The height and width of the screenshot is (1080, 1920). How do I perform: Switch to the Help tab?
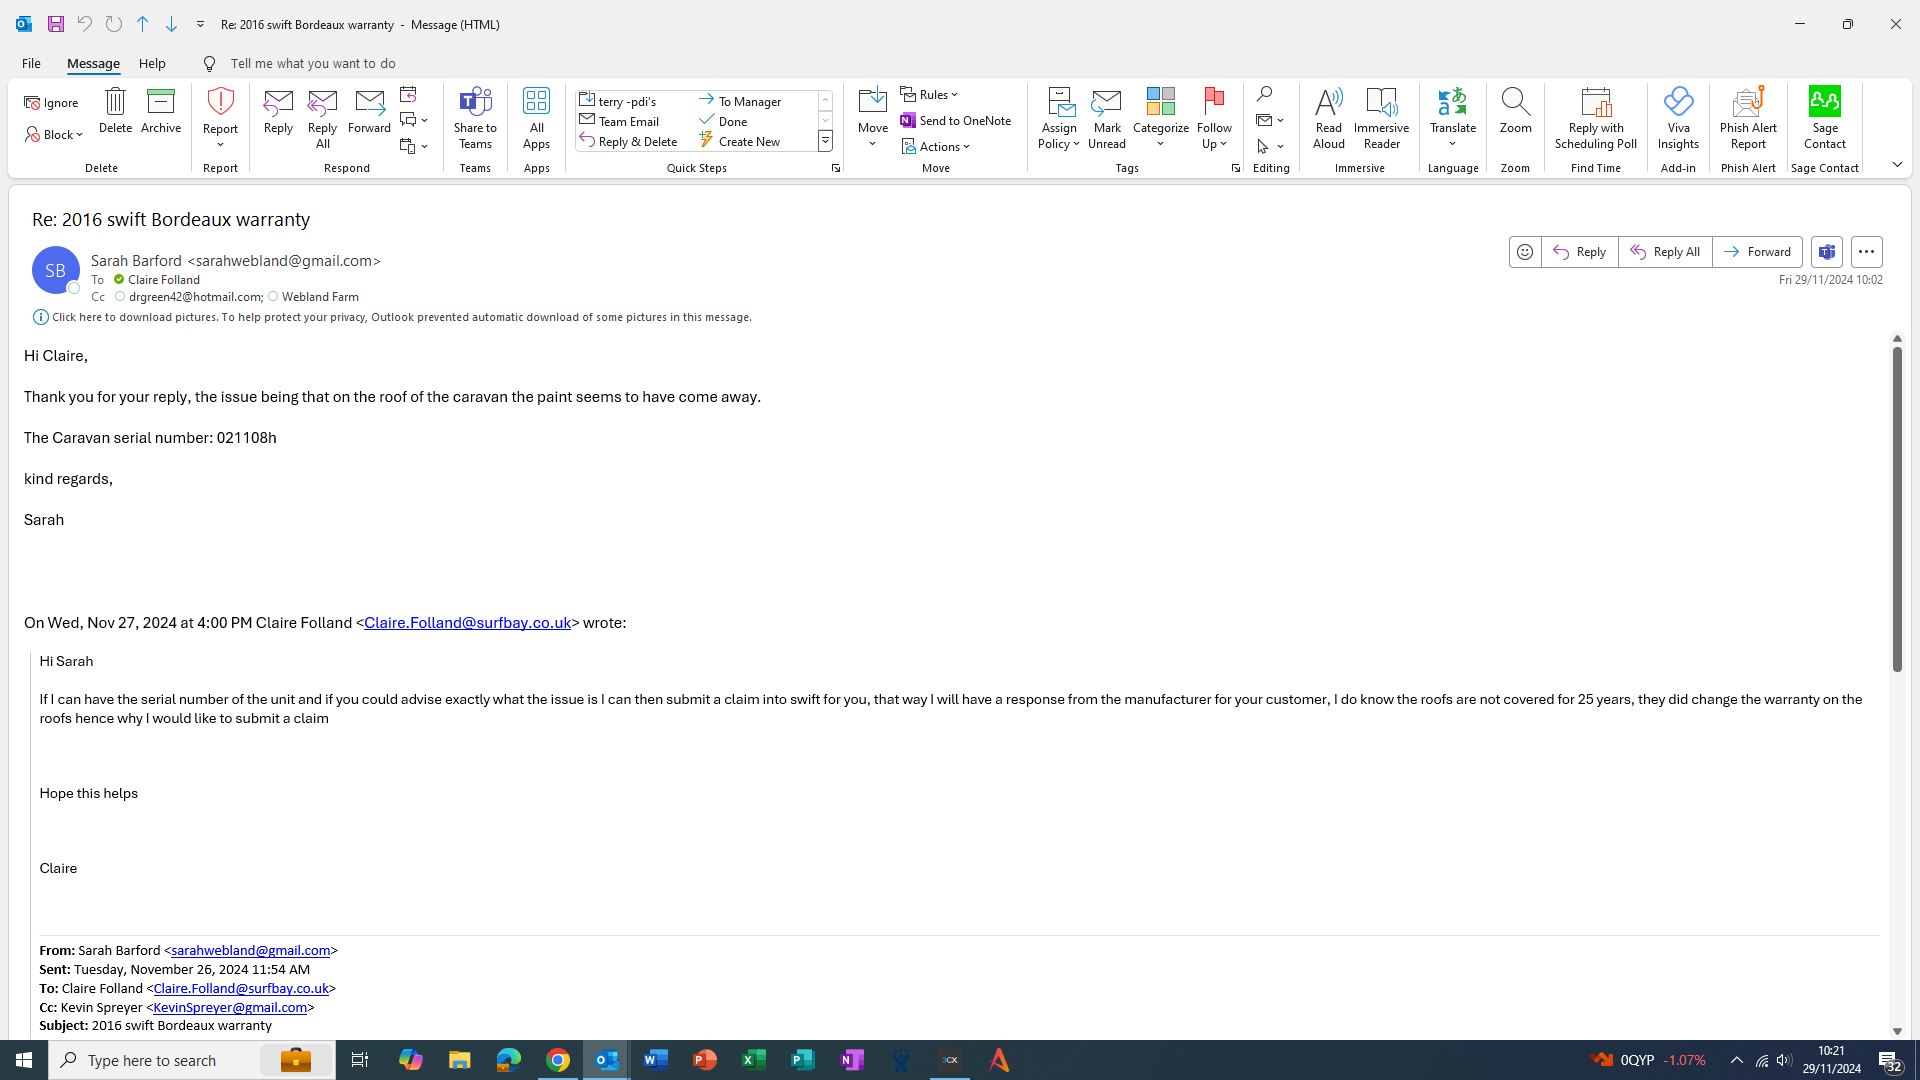pyautogui.click(x=152, y=63)
